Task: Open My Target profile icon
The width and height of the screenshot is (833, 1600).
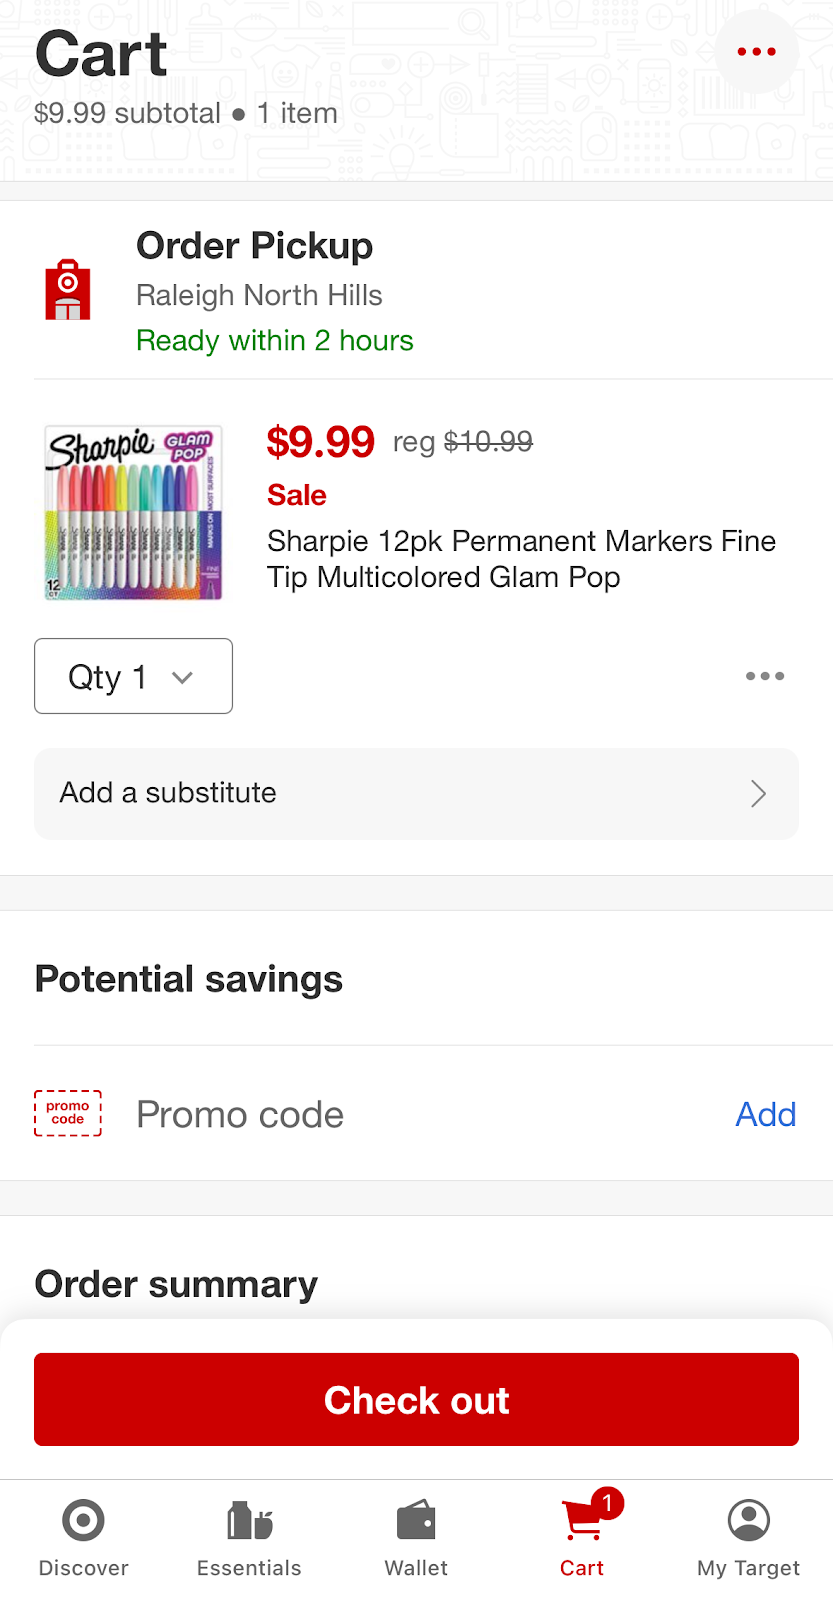Action: click(x=747, y=1519)
